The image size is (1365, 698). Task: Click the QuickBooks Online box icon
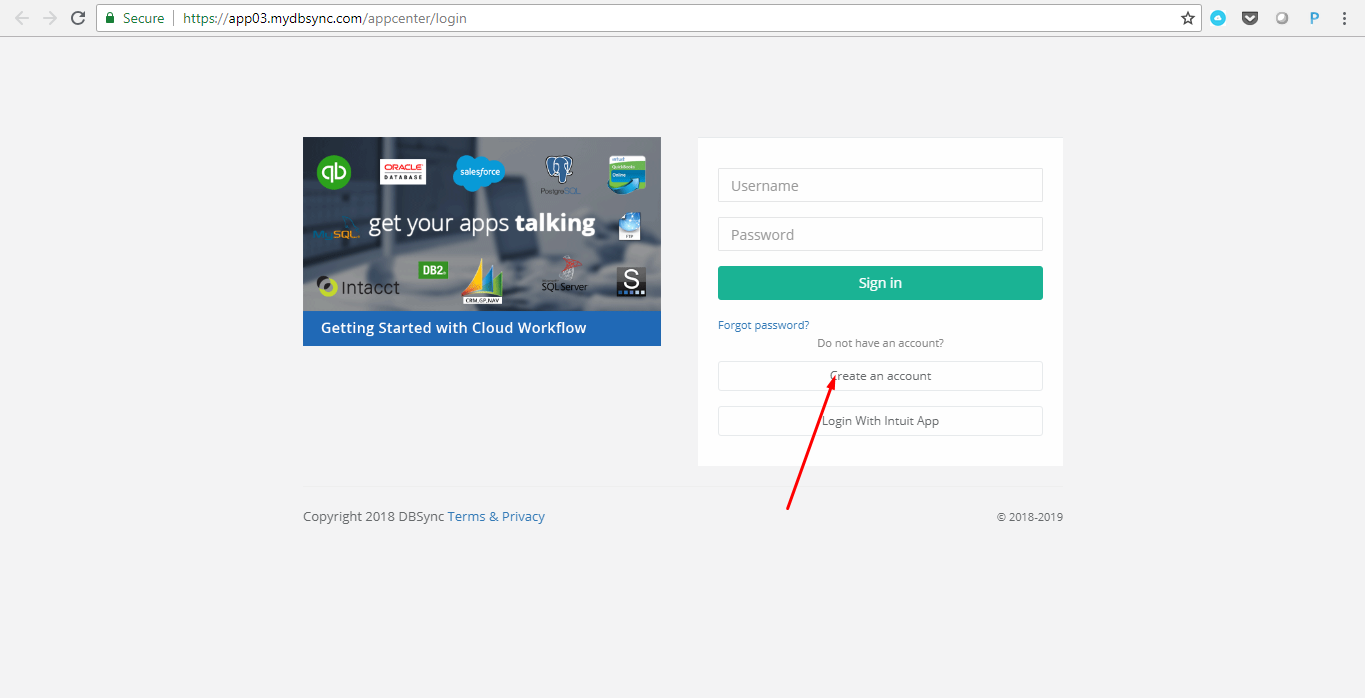coord(627,174)
